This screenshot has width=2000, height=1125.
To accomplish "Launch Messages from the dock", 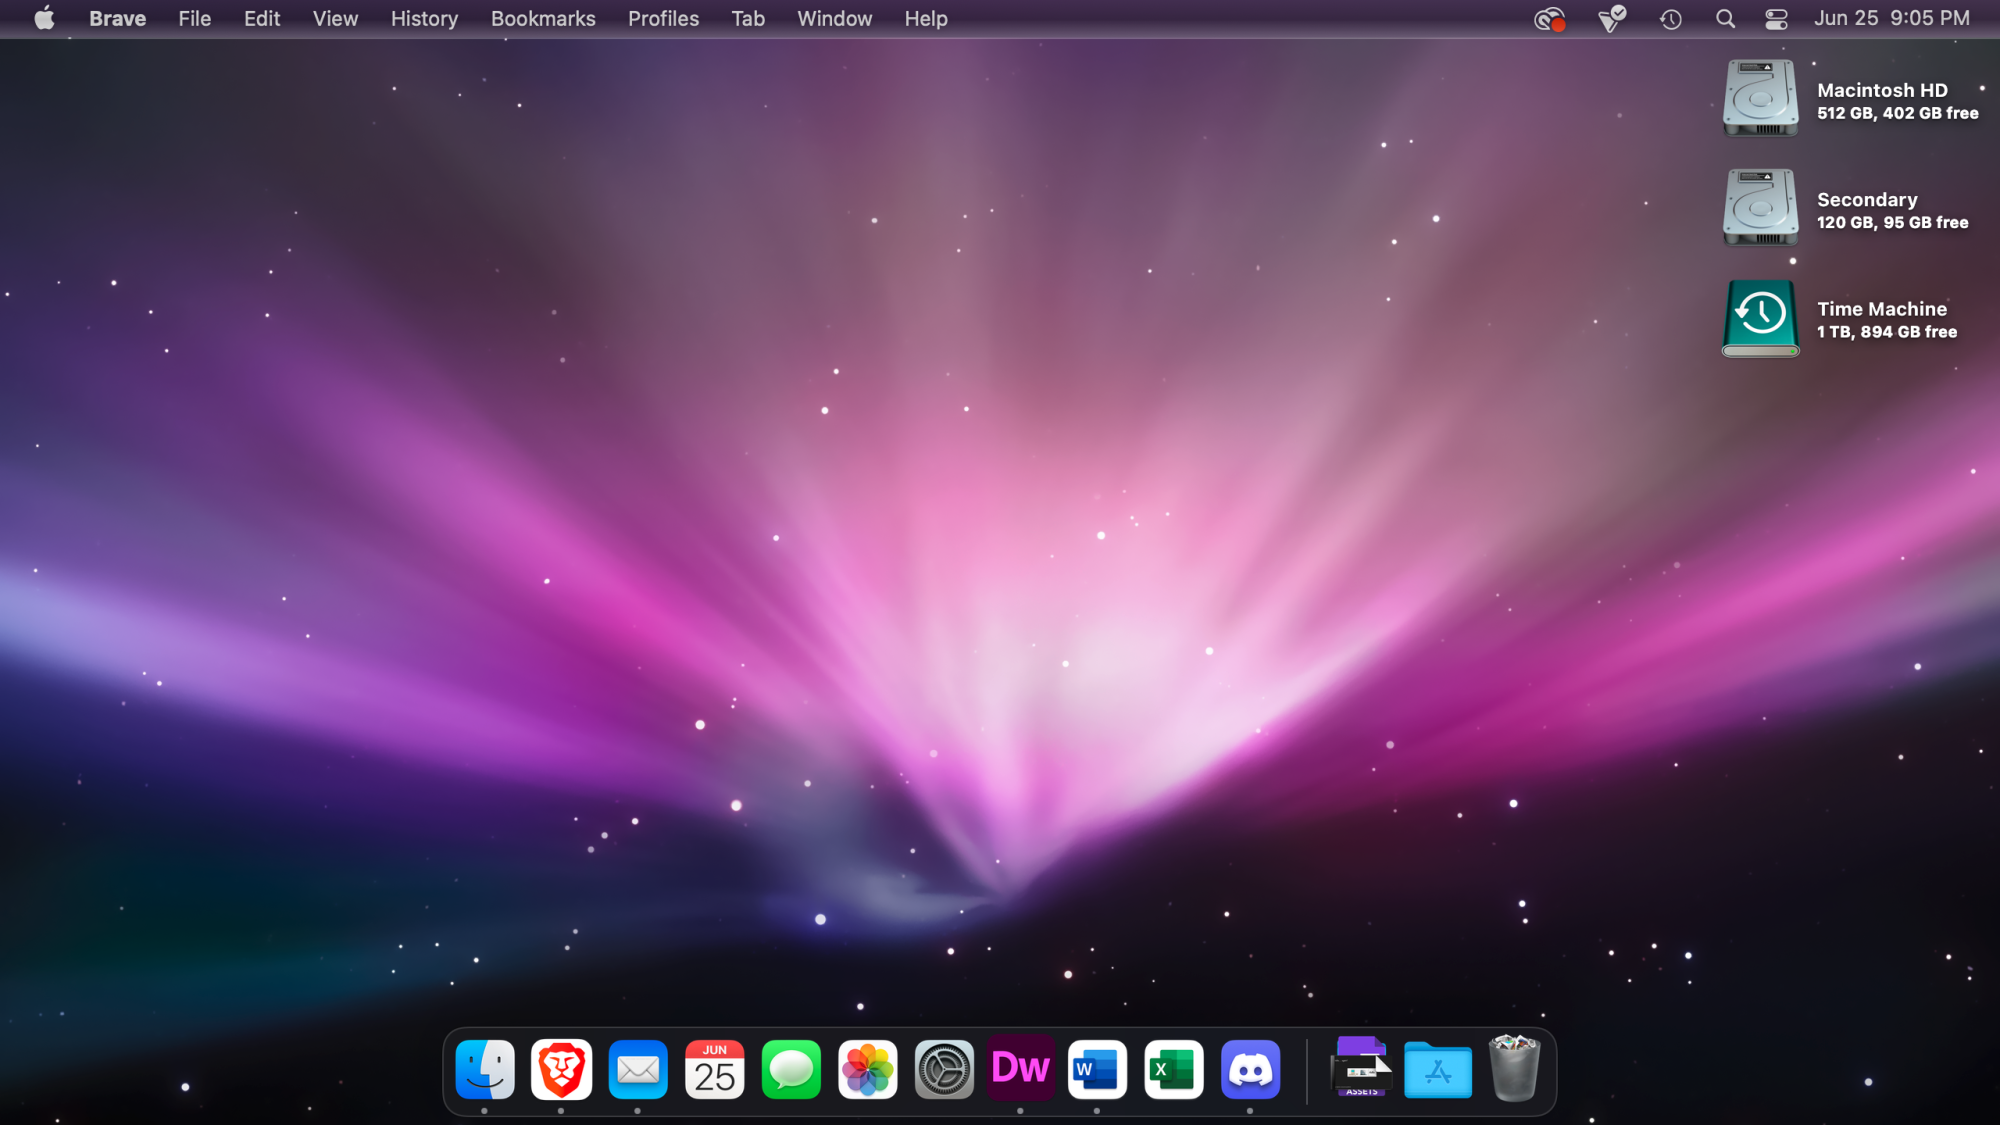I will 791,1070.
